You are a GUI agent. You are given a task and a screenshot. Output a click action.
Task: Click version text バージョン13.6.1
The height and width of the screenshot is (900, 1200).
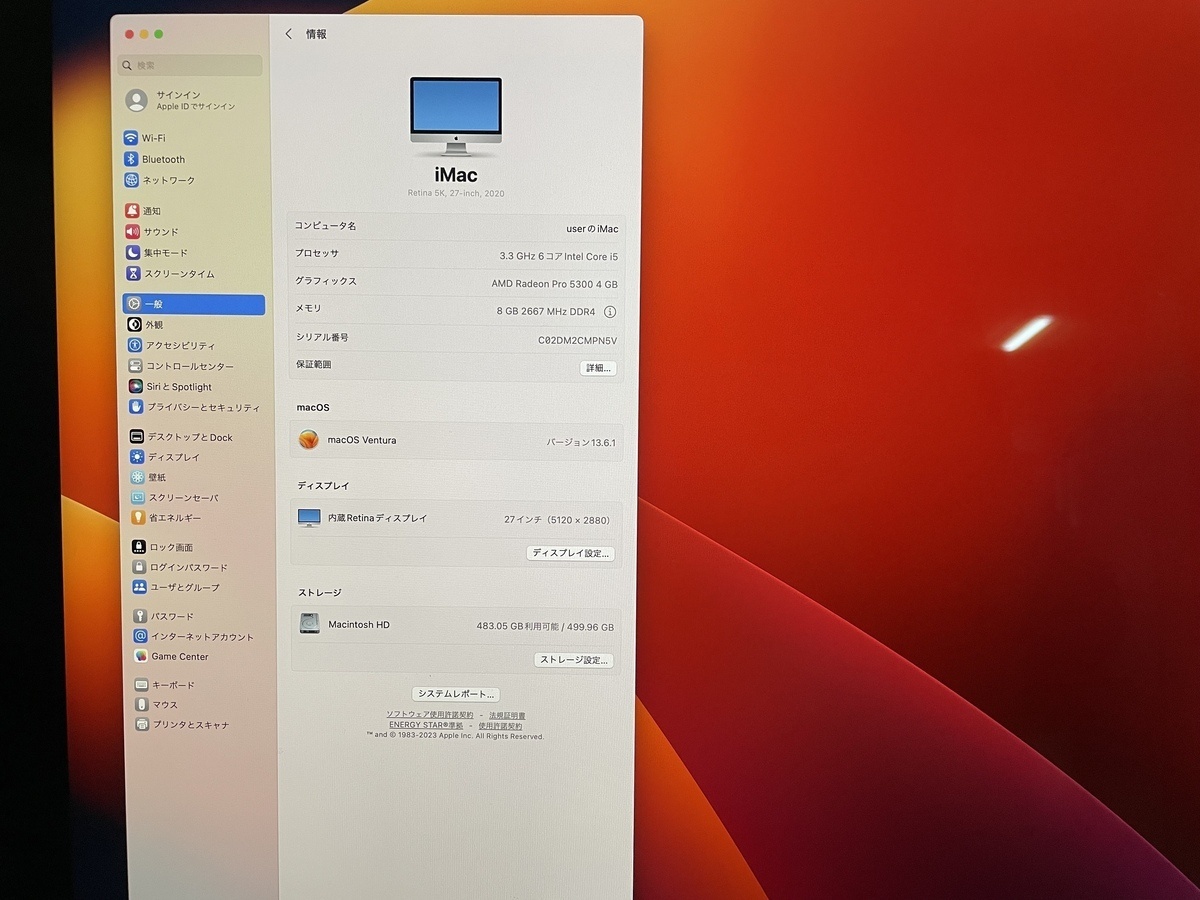pos(581,441)
